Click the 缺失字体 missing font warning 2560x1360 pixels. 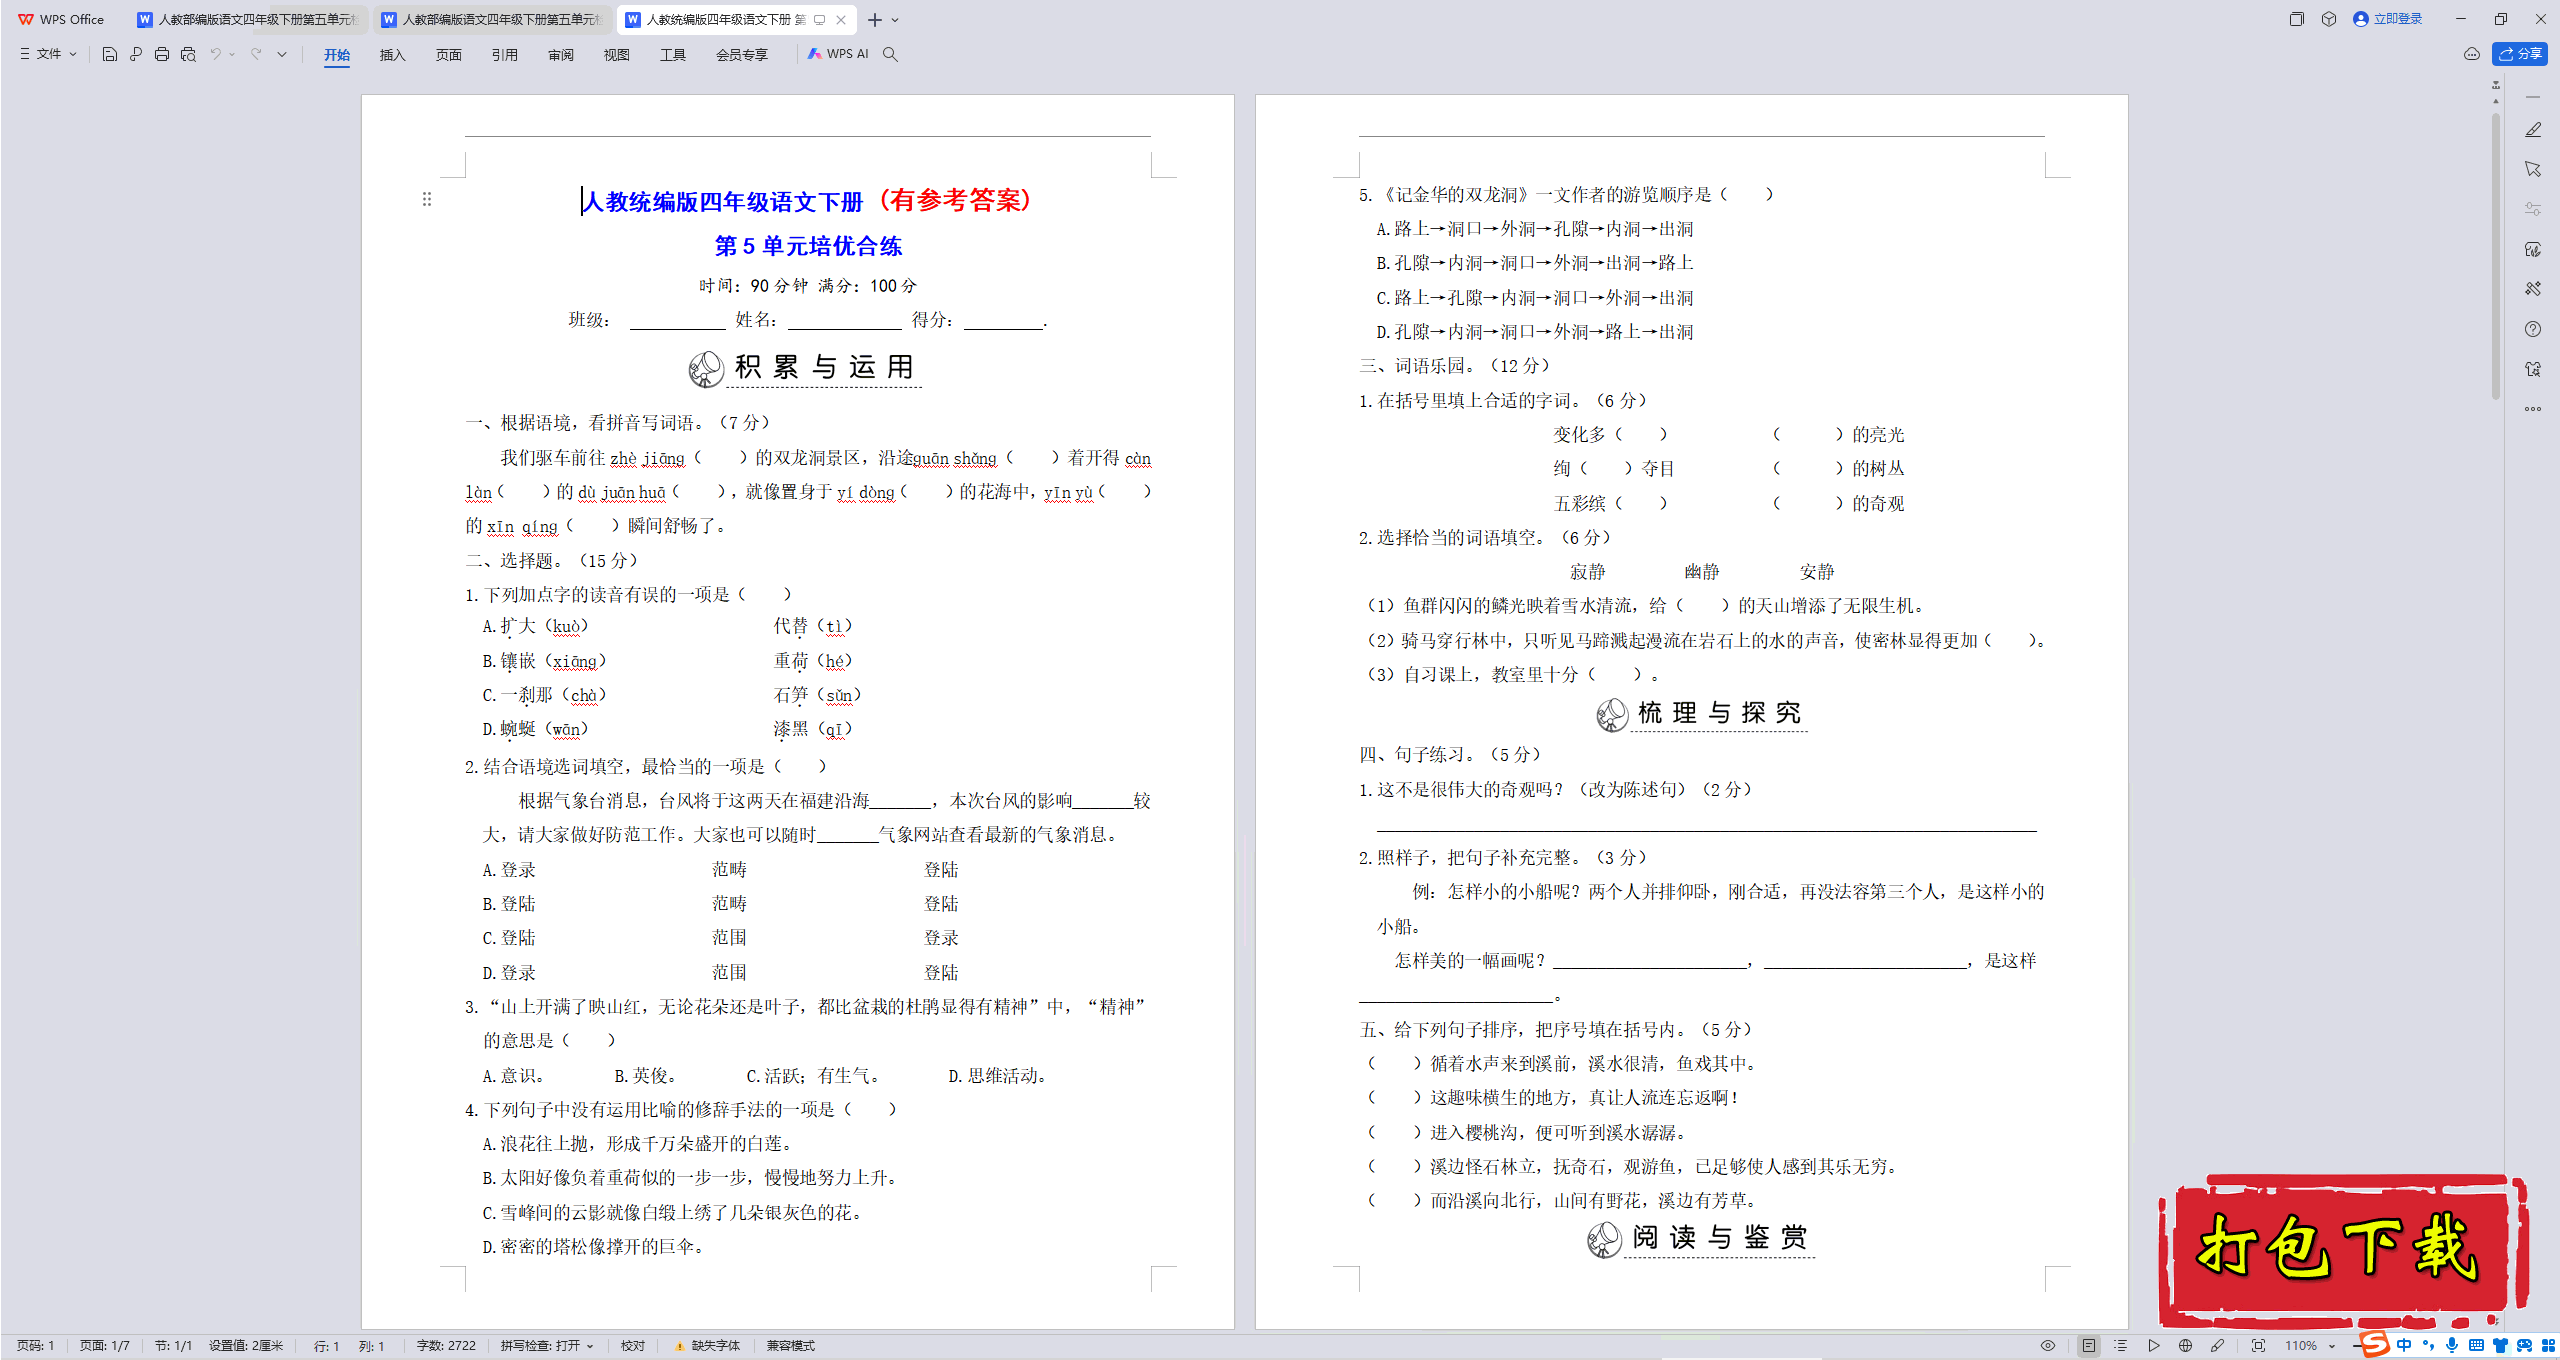coord(708,1346)
